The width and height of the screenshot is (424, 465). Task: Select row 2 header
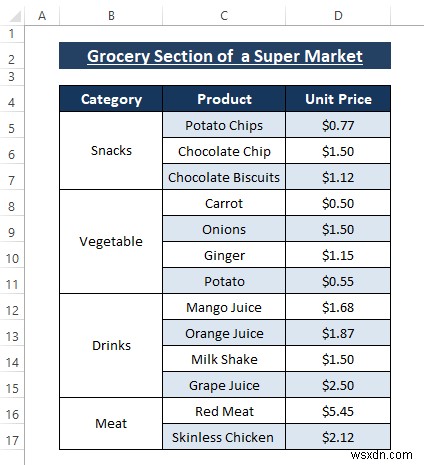click(12, 56)
